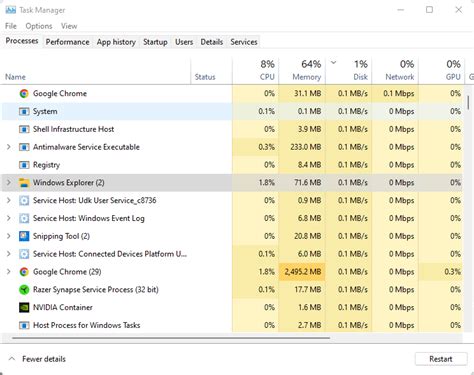Select the Windows Explorer (2) process name
This screenshot has width=474, height=375.
click(x=68, y=183)
